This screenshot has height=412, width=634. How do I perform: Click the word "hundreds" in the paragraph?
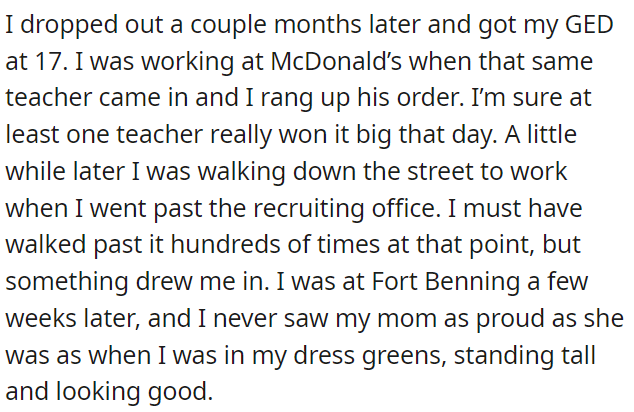click(x=226, y=245)
